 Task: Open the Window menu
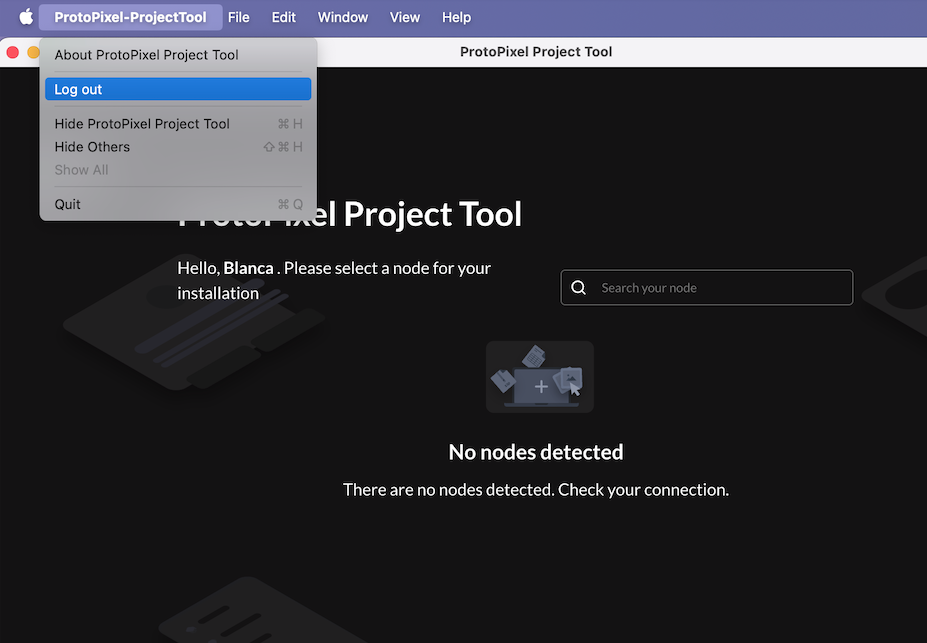pyautogui.click(x=343, y=17)
